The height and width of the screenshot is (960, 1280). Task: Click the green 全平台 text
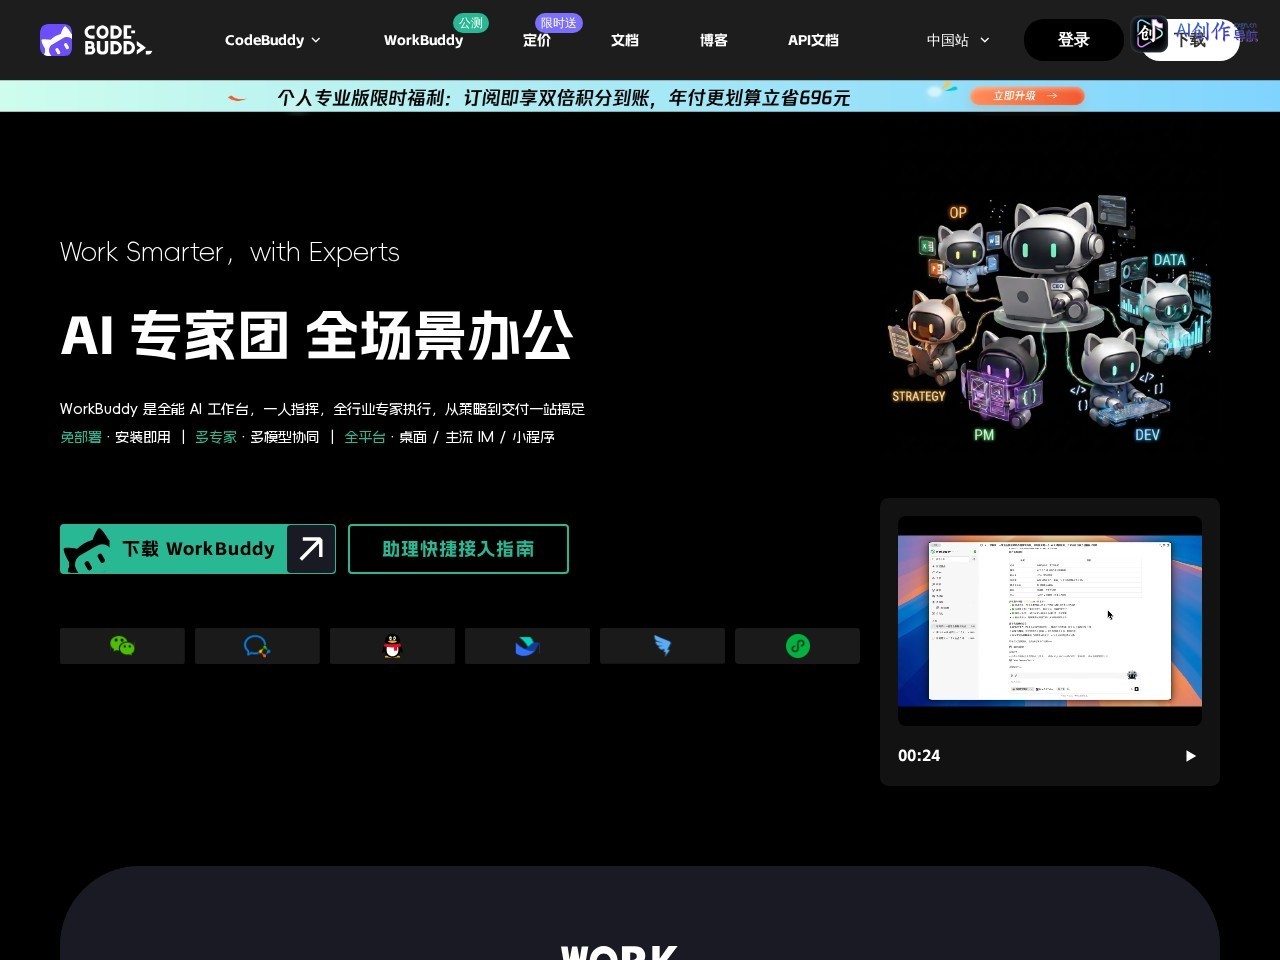point(365,437)
